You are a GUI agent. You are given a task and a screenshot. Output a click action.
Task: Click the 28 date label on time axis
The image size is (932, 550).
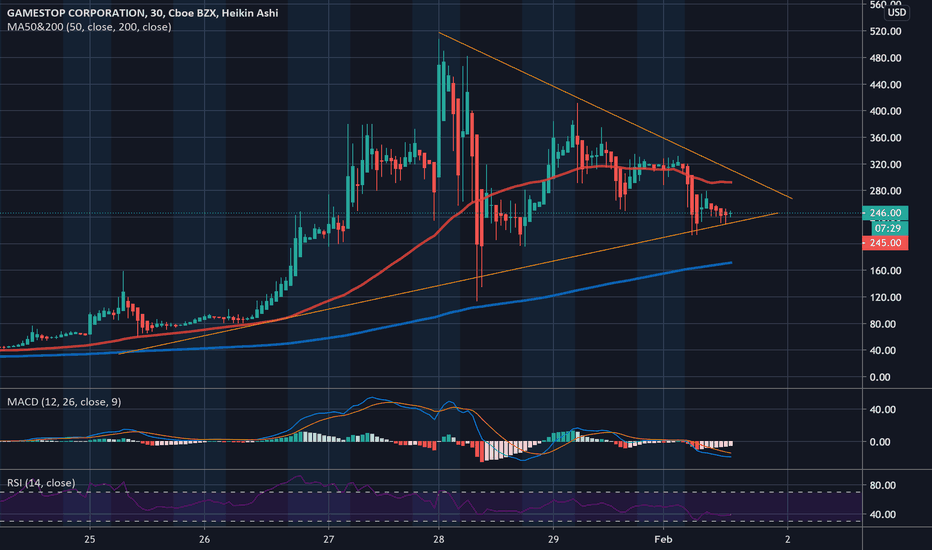click(439, 539)
